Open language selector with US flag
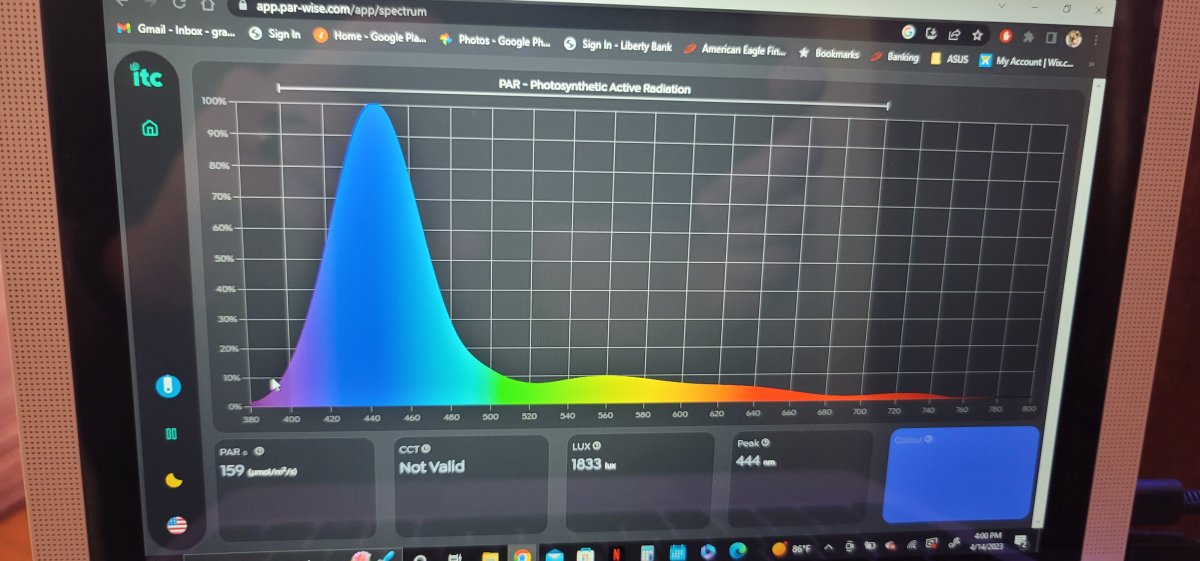The image size is (1200, 561). 177,525
